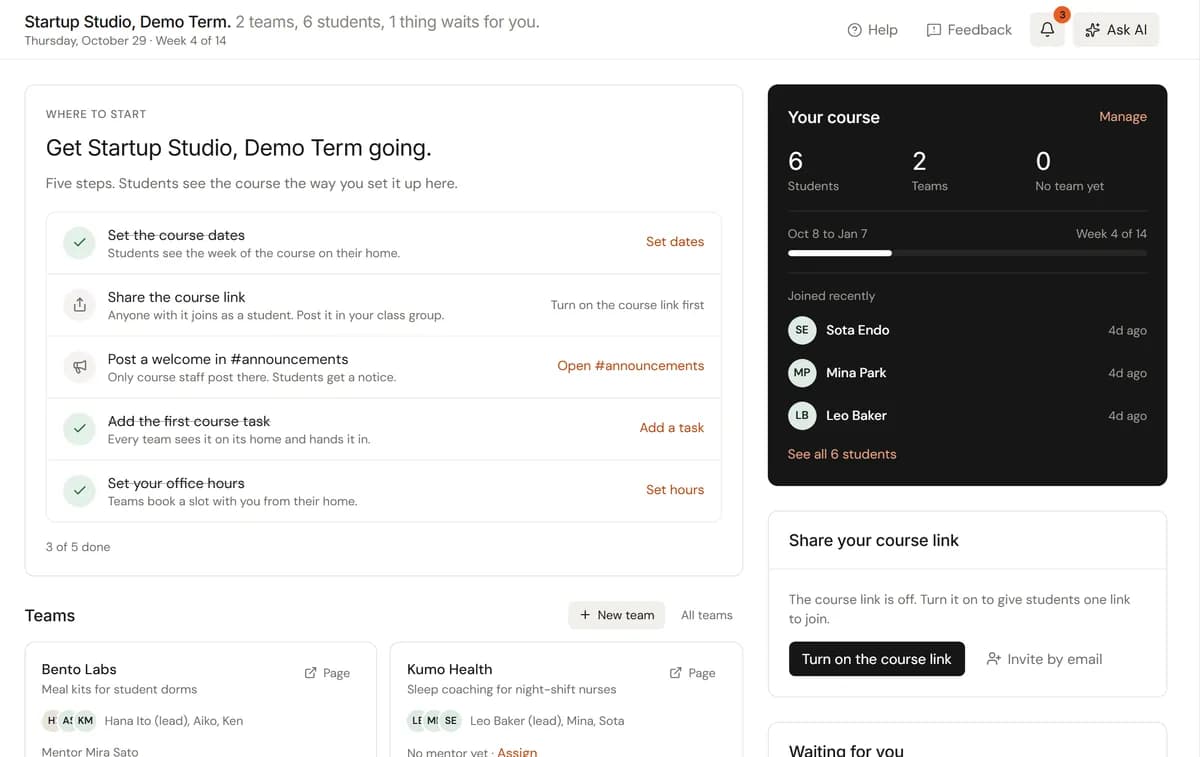Click 'Leo Baker (lead), Mina, Sota' member list
Screen dimensions: 1200x757
tap(547, 720)
